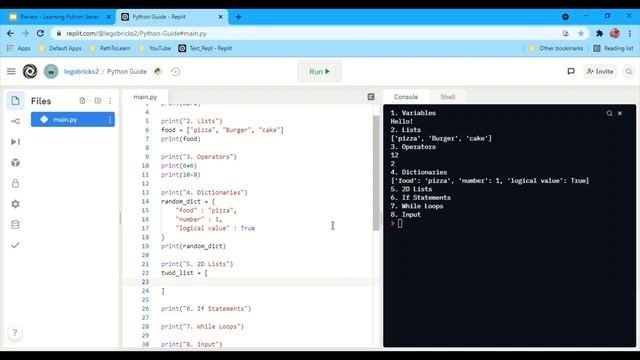Open the Files panel three-dot menu
Image resolution: width=640 pixels, height=360 pixels.
pyautogui.click(x=110, y=101)
